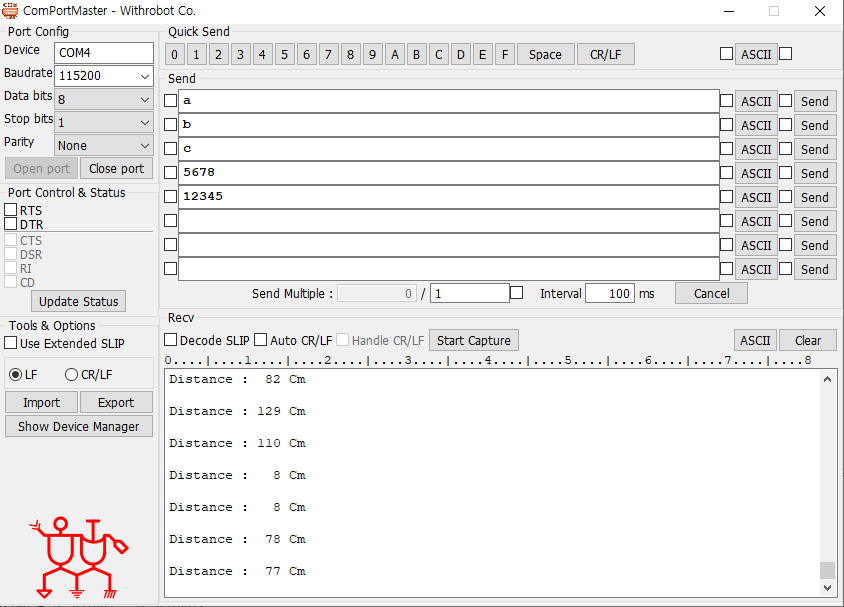Click the Recv scrollbar down arrow
This screenshot has height=607, width=844.
click(x=827, y=588)
